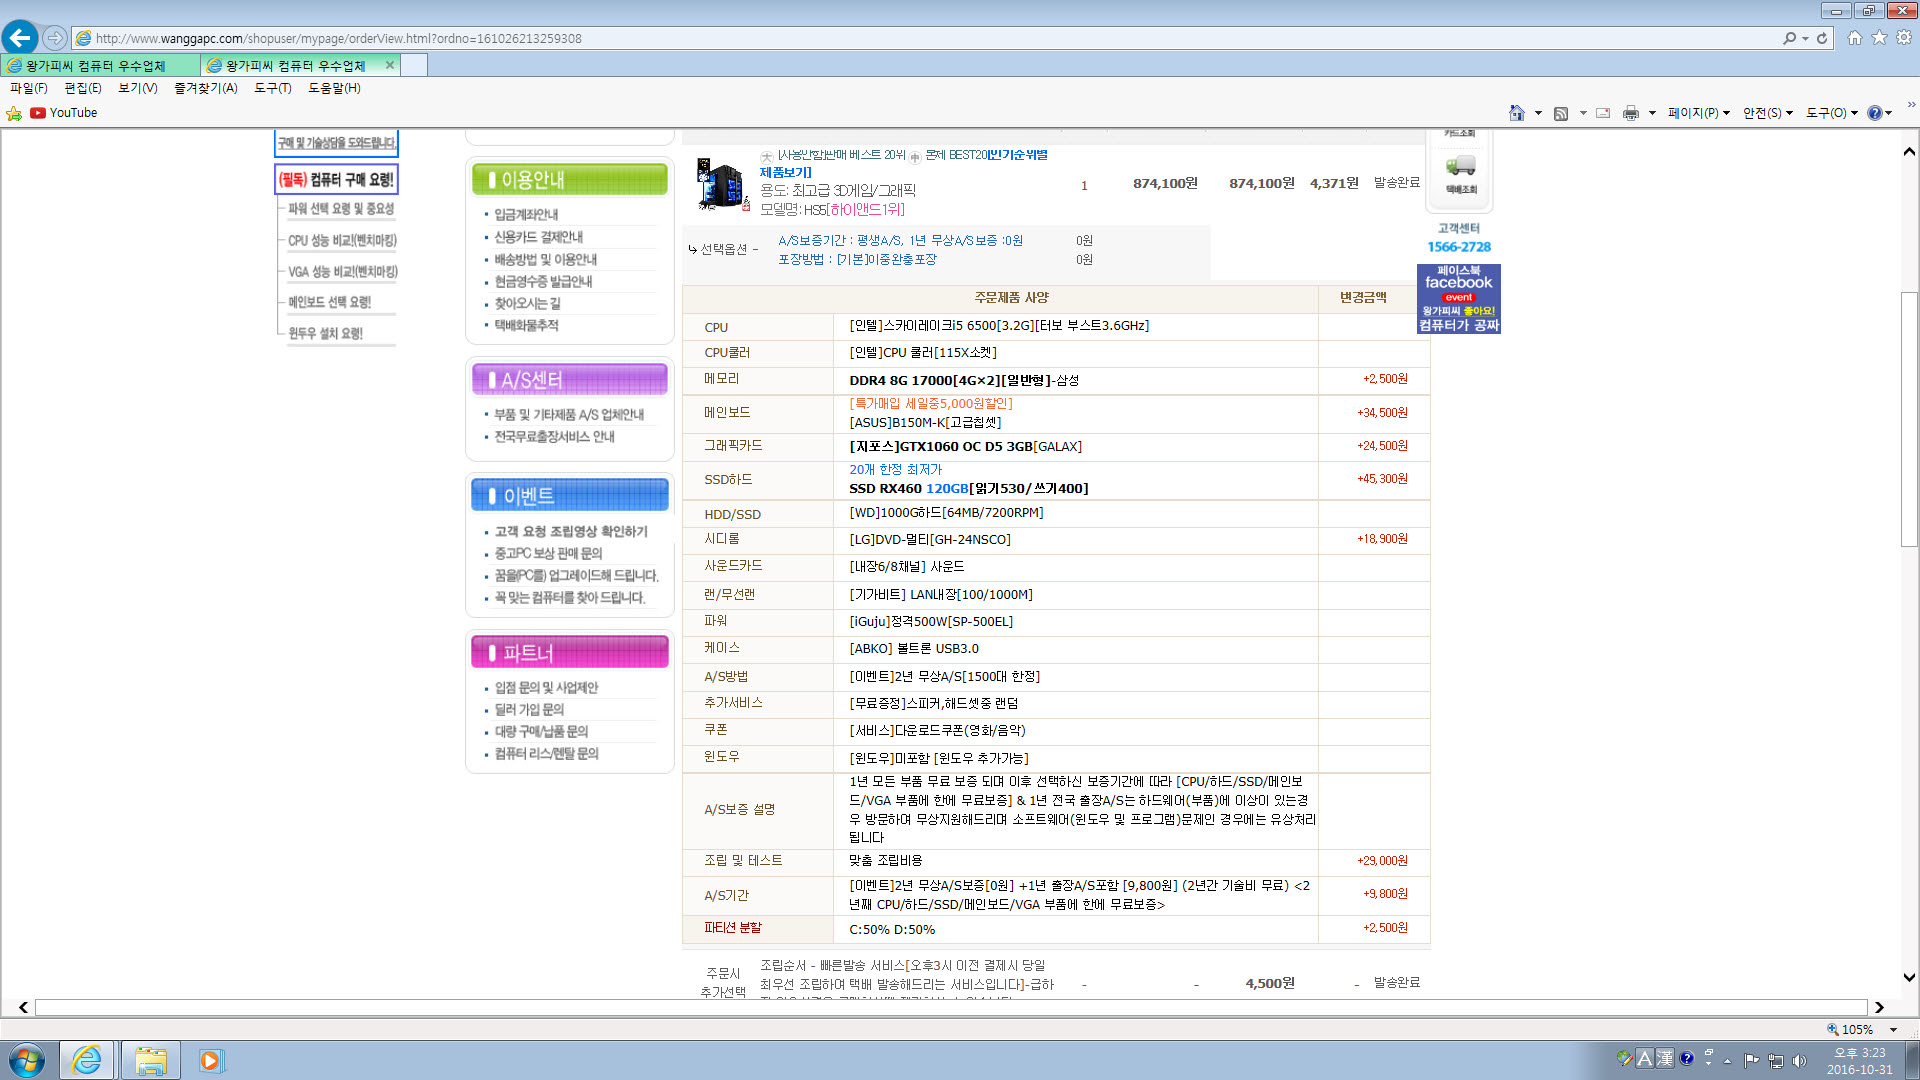This screenshot has width=1920, height=1080.
Task: Open the 입금계좌안내 link
Action: click(x=526, y=214)
